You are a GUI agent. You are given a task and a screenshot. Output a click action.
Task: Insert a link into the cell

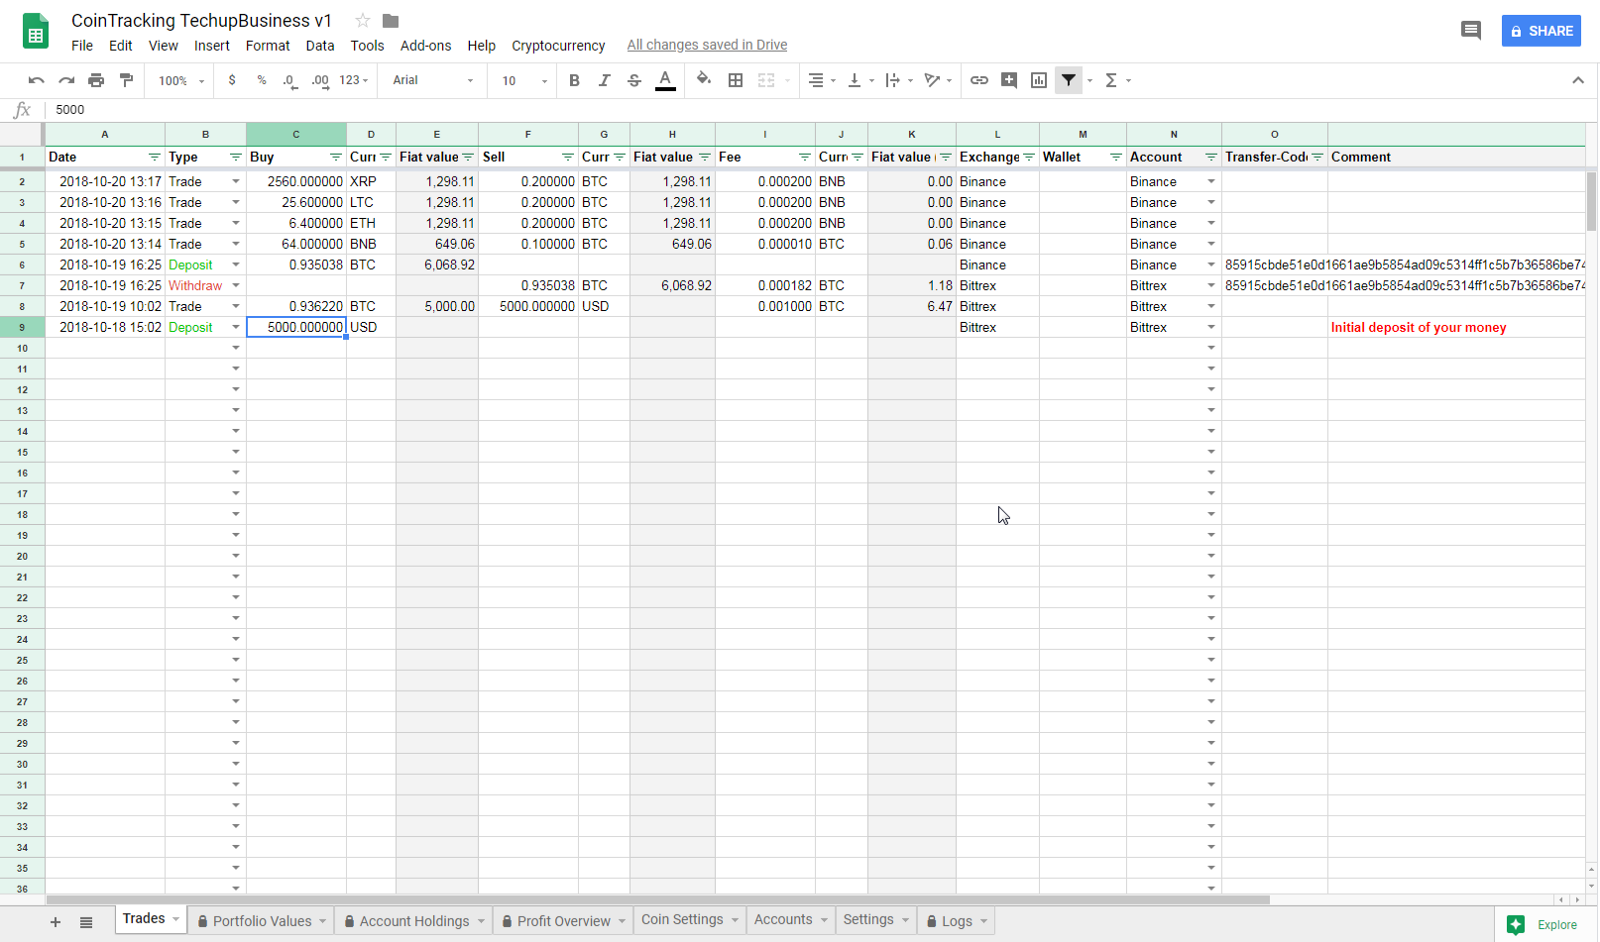pos(979,80)
